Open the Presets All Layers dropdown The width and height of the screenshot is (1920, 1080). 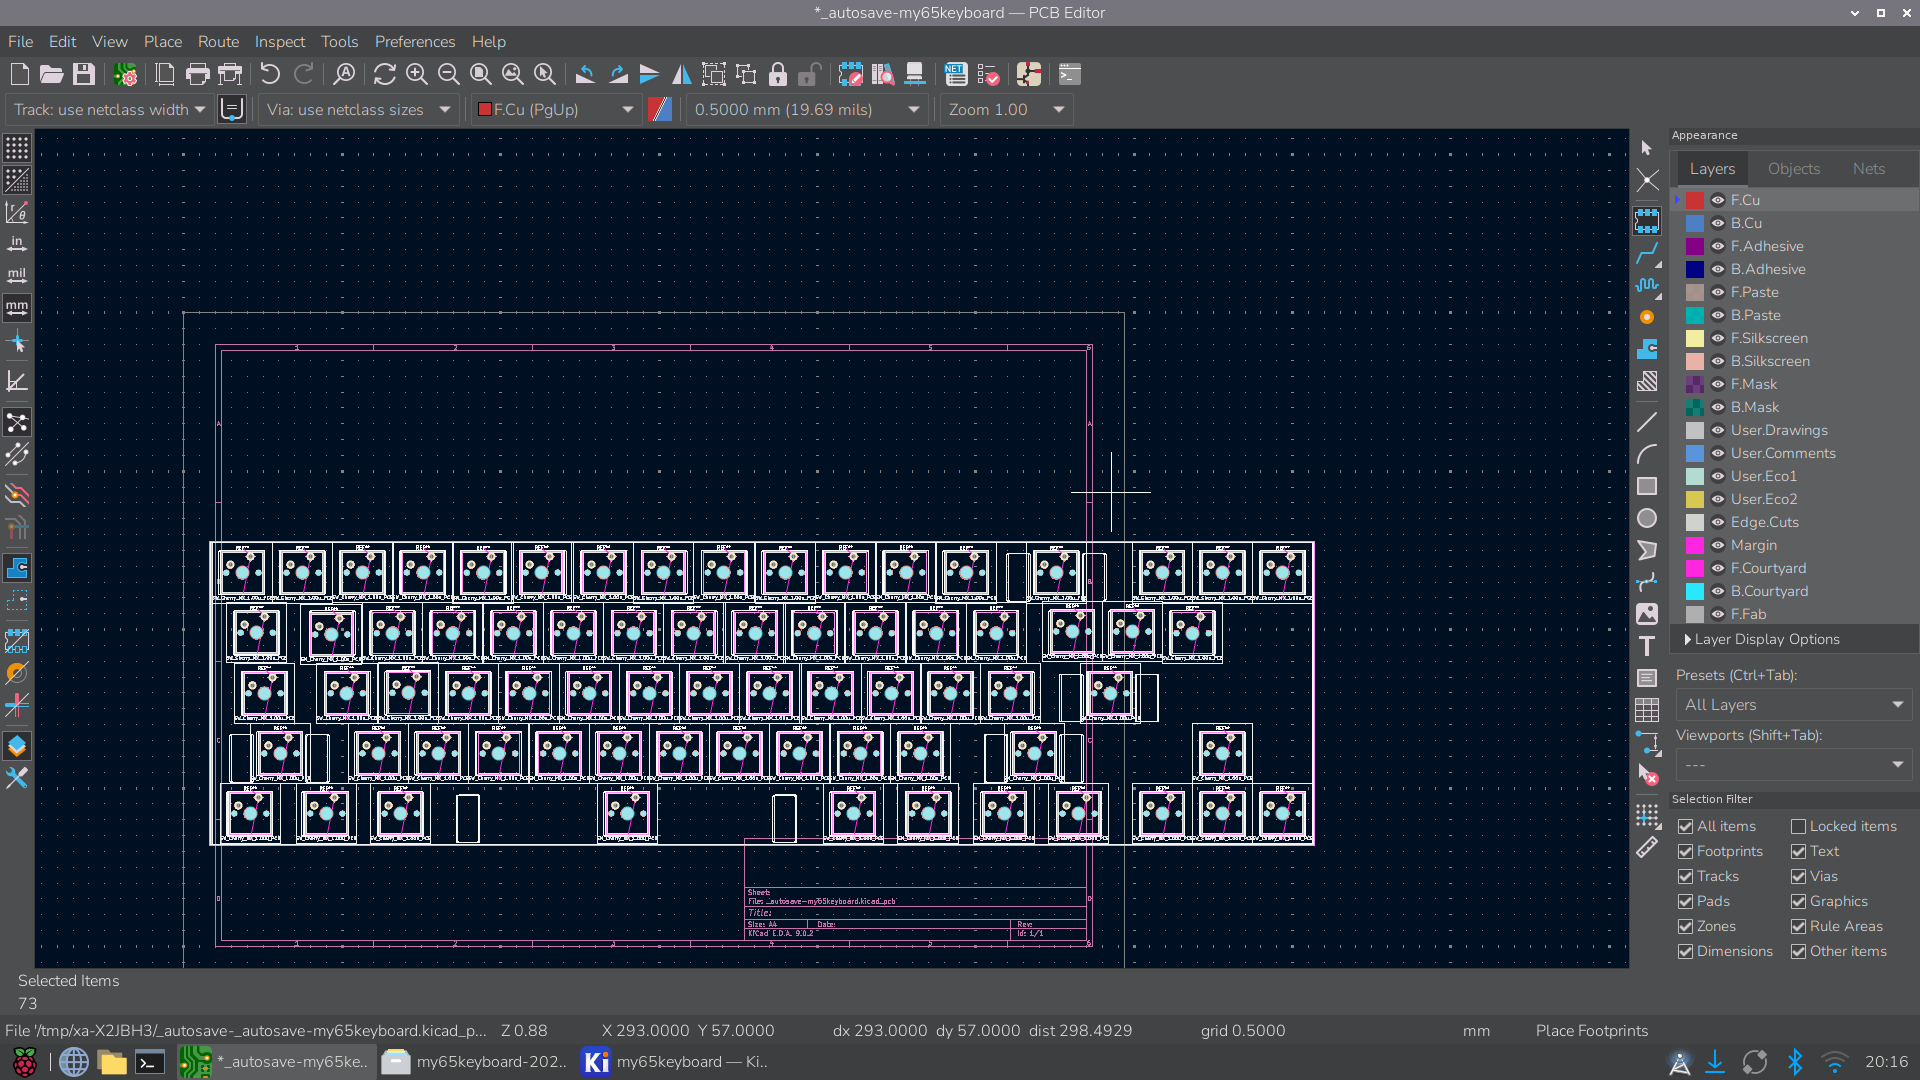[1793, 704]
